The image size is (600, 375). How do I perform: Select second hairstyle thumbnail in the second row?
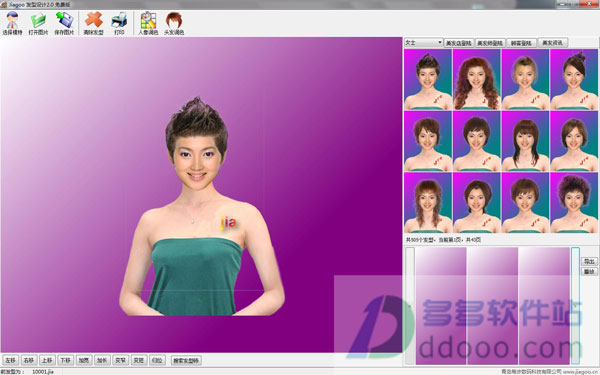coord(476,141)
